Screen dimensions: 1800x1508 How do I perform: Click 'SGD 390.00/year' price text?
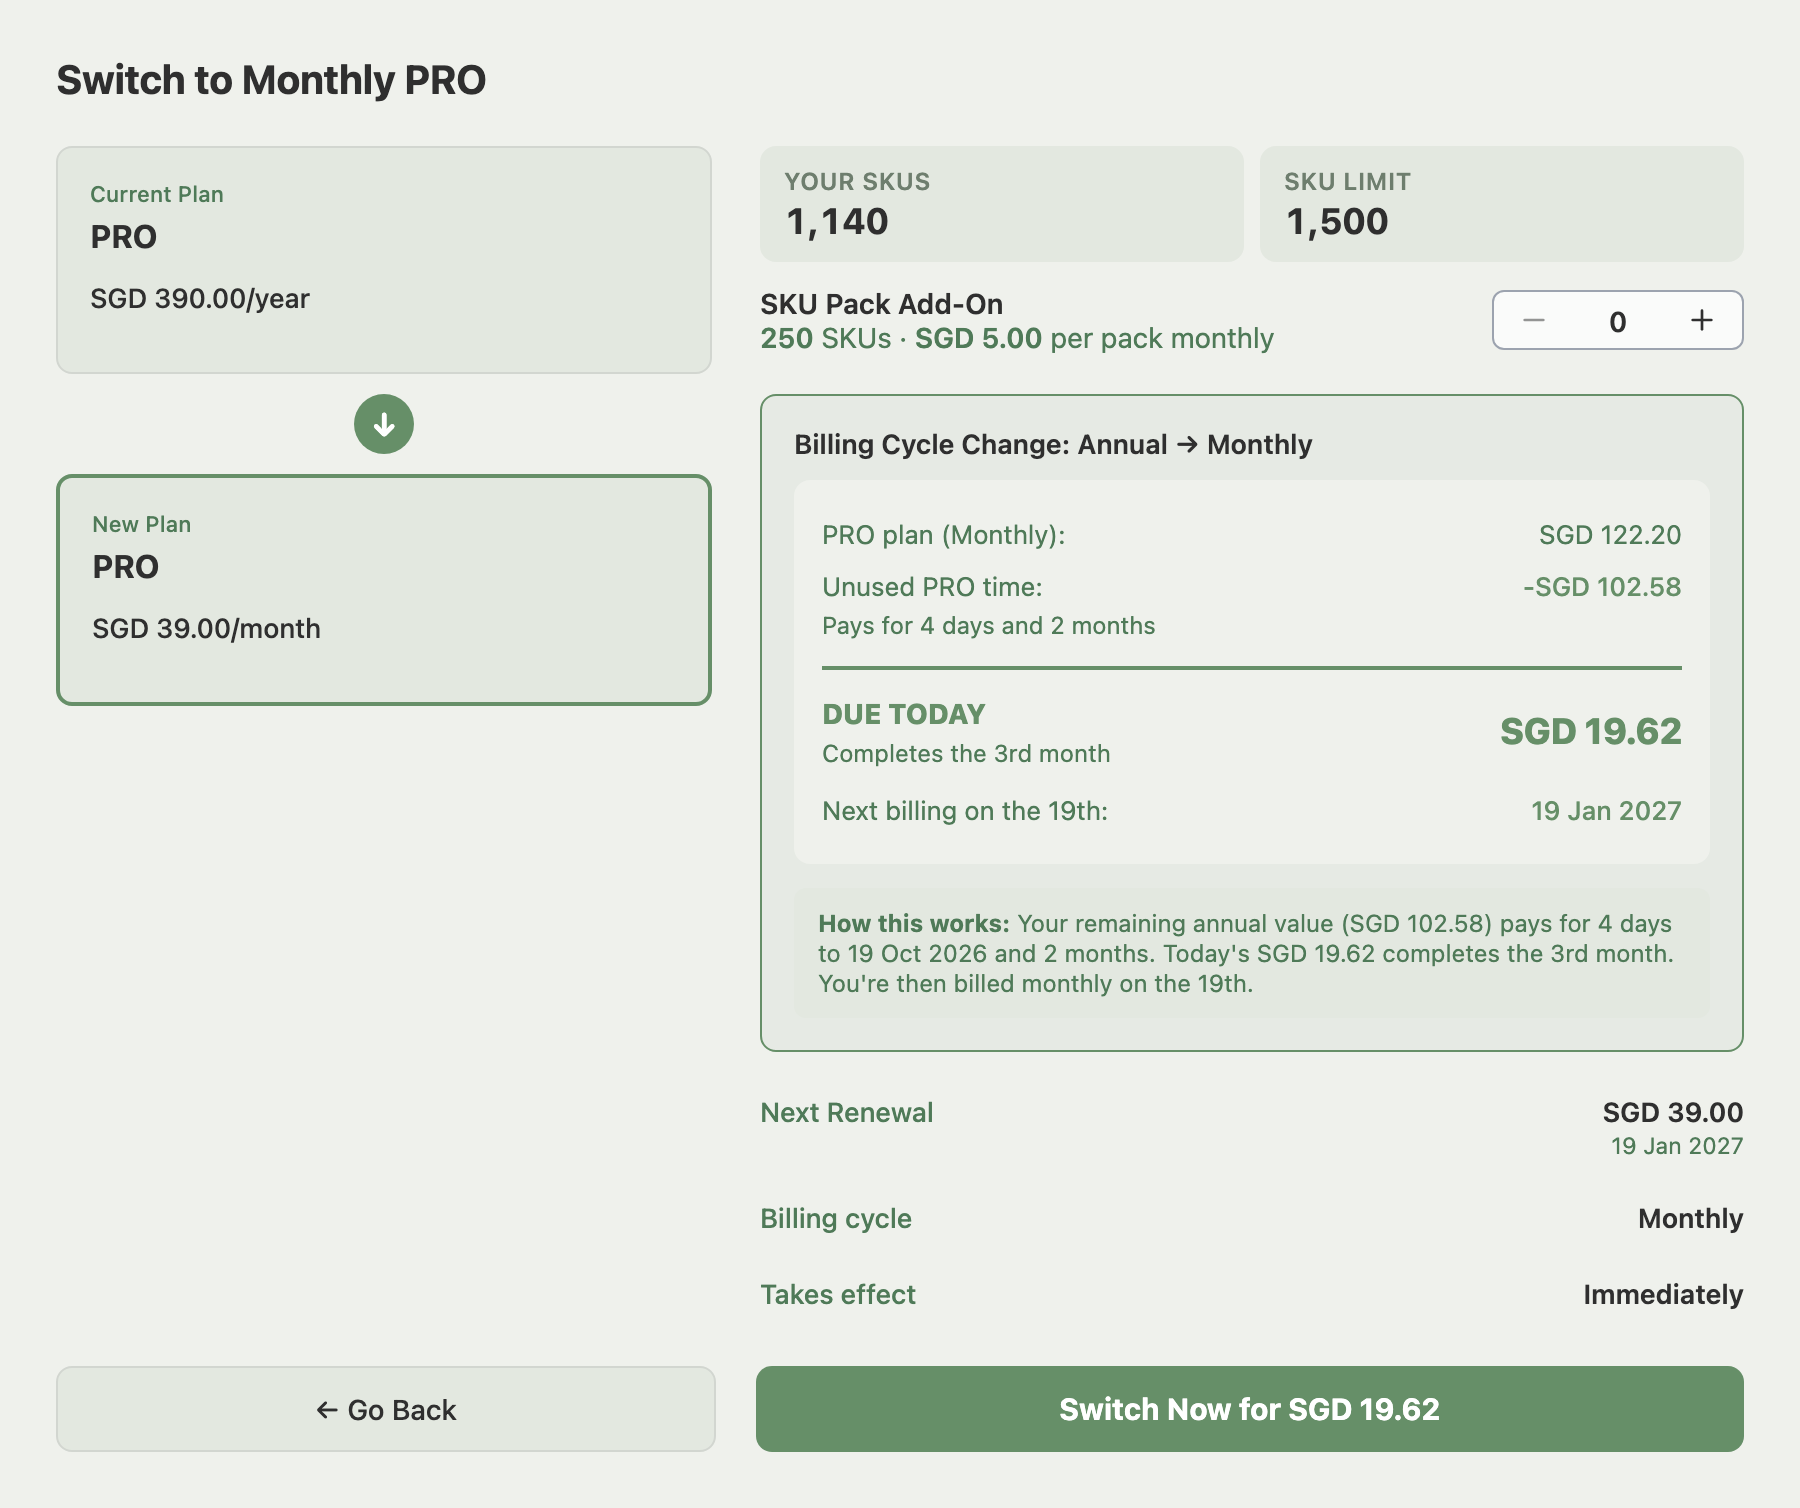tap(200, 299)
